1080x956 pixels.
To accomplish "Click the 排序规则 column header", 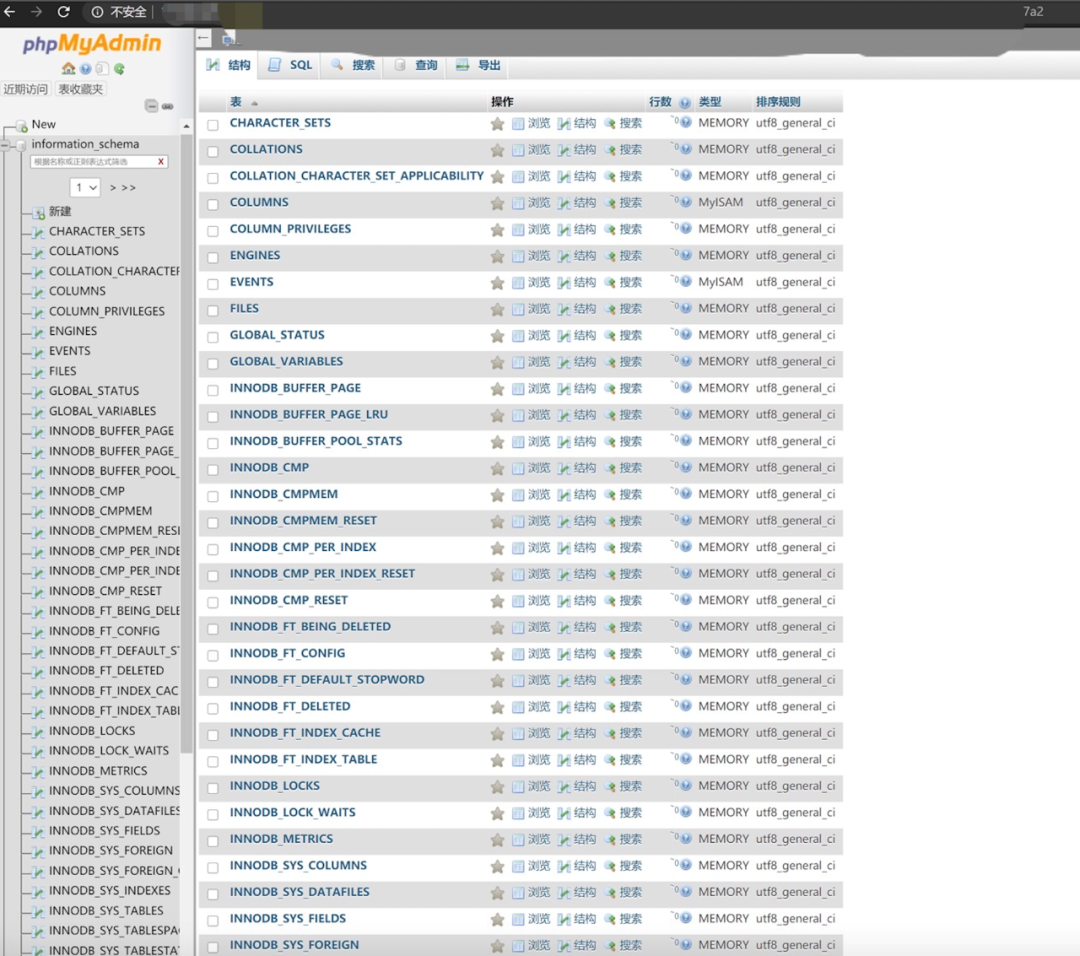I will 778,102.
